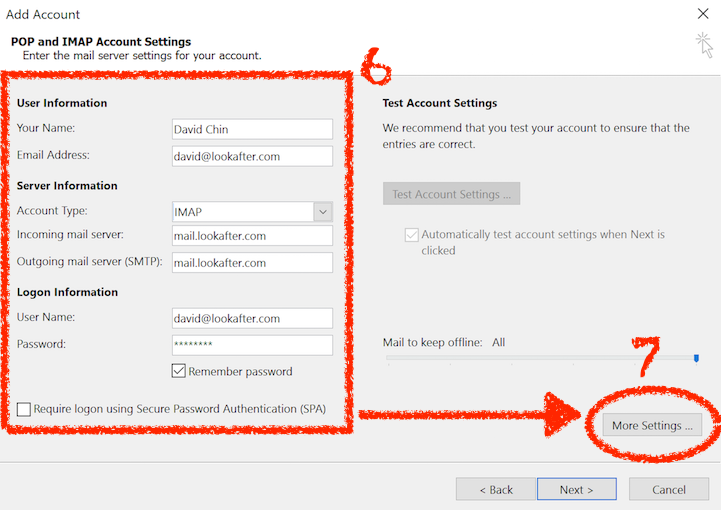Open the Account Type dropdown arrow
Screen dimensions: 721x510
tap(322, 212)
